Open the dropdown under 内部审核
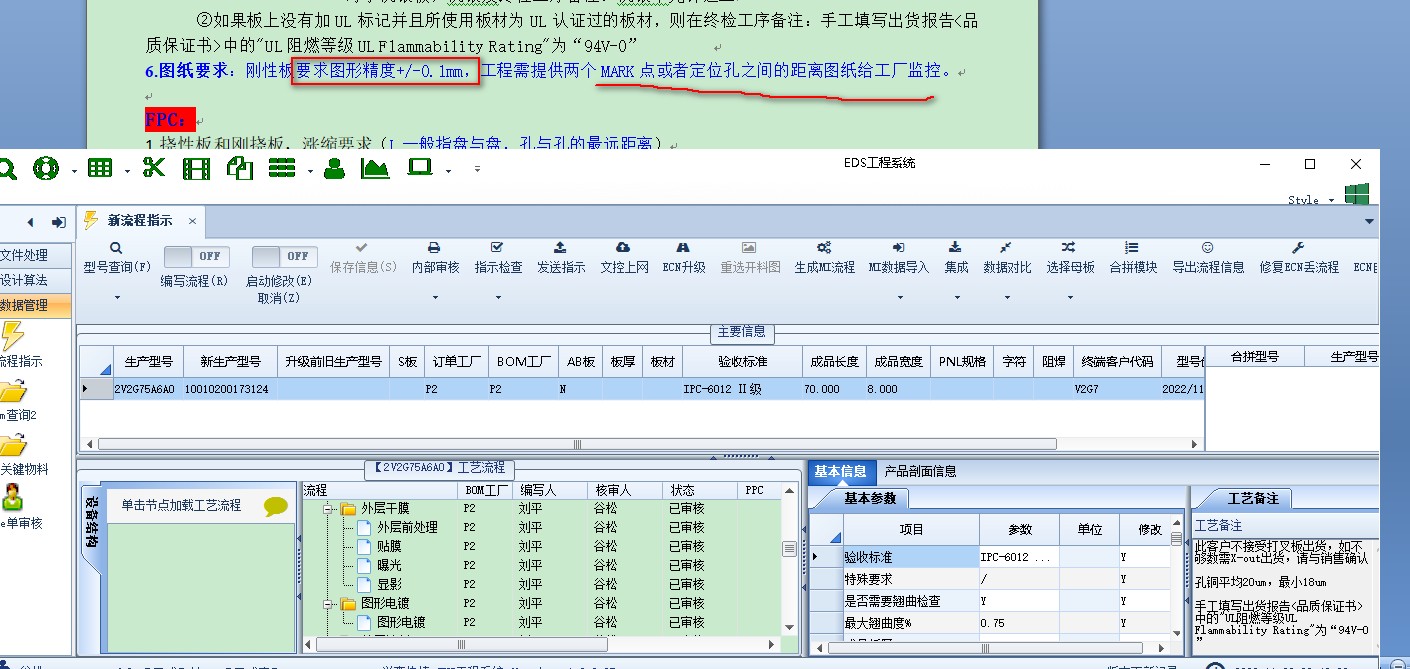Viewport: 1410px width, 669px height. pyautogui.click(x=435, y=297)
